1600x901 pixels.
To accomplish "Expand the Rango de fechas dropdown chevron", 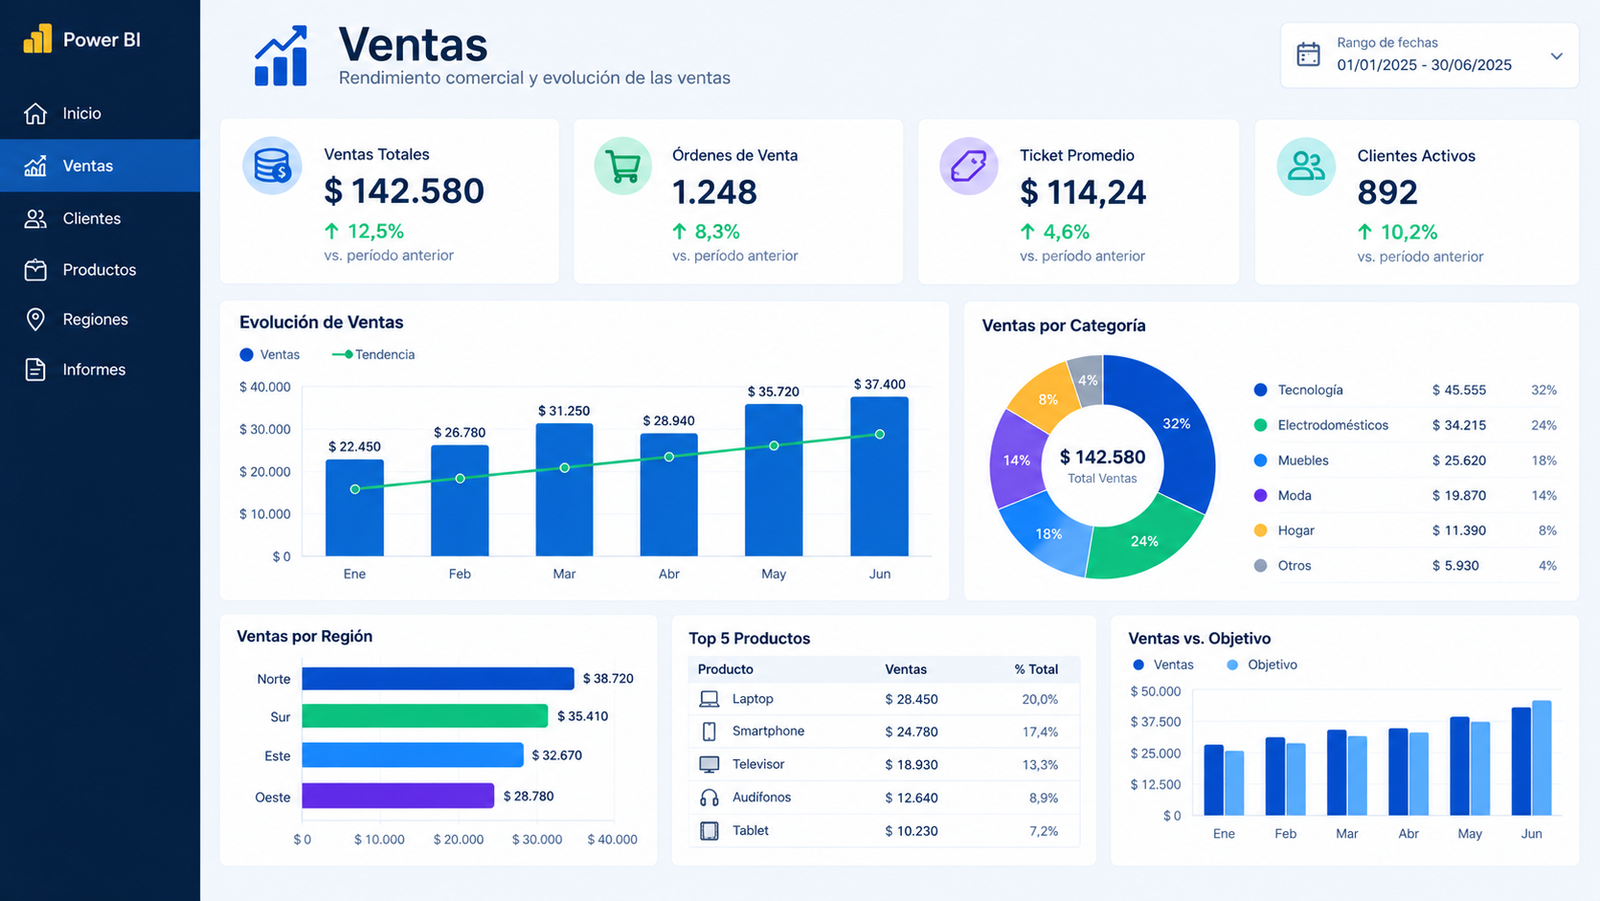I will click(1556, 56).
